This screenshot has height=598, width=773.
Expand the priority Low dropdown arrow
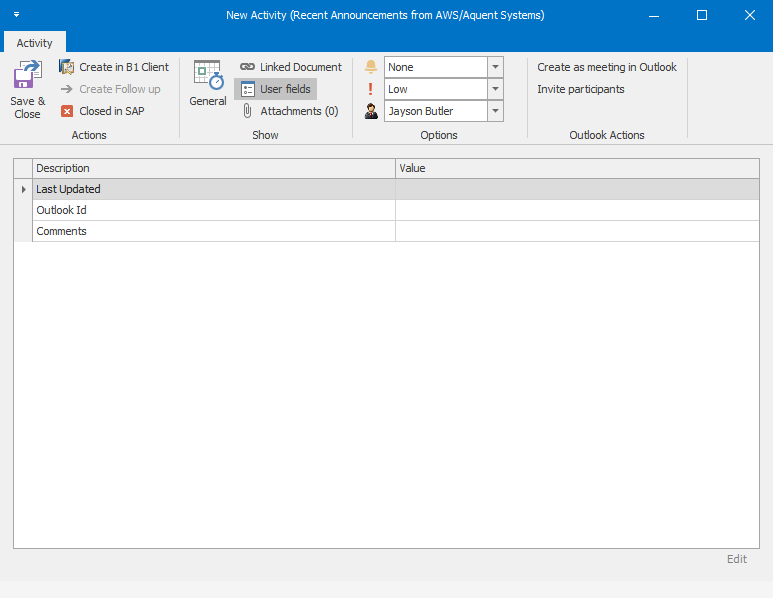pyautogui.click(x=495, y=89)
